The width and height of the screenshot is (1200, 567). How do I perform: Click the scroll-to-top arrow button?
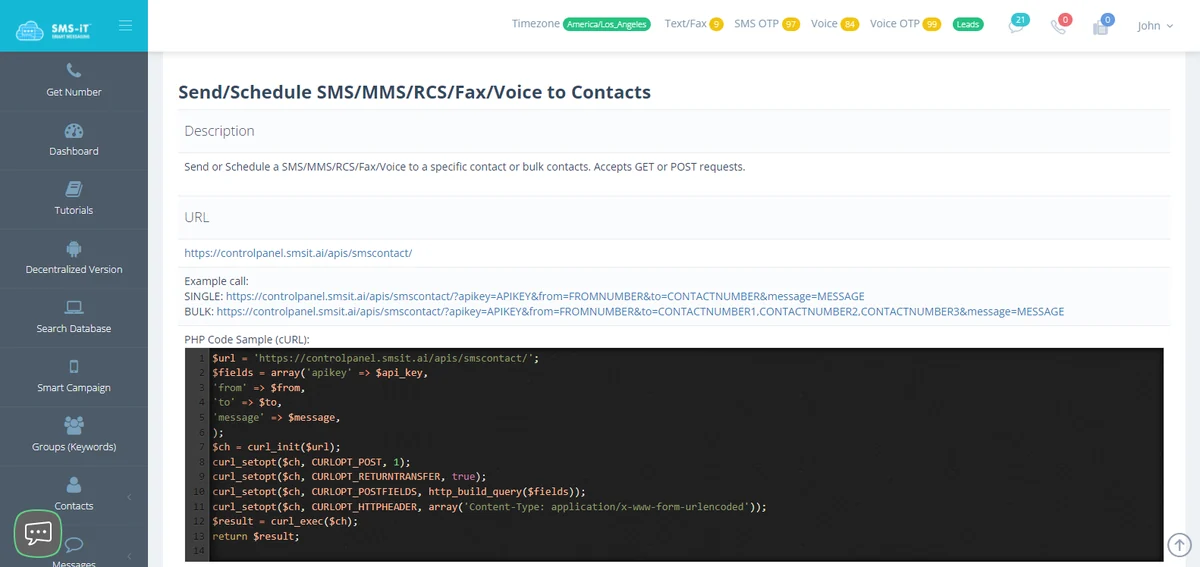(1179, 544)
